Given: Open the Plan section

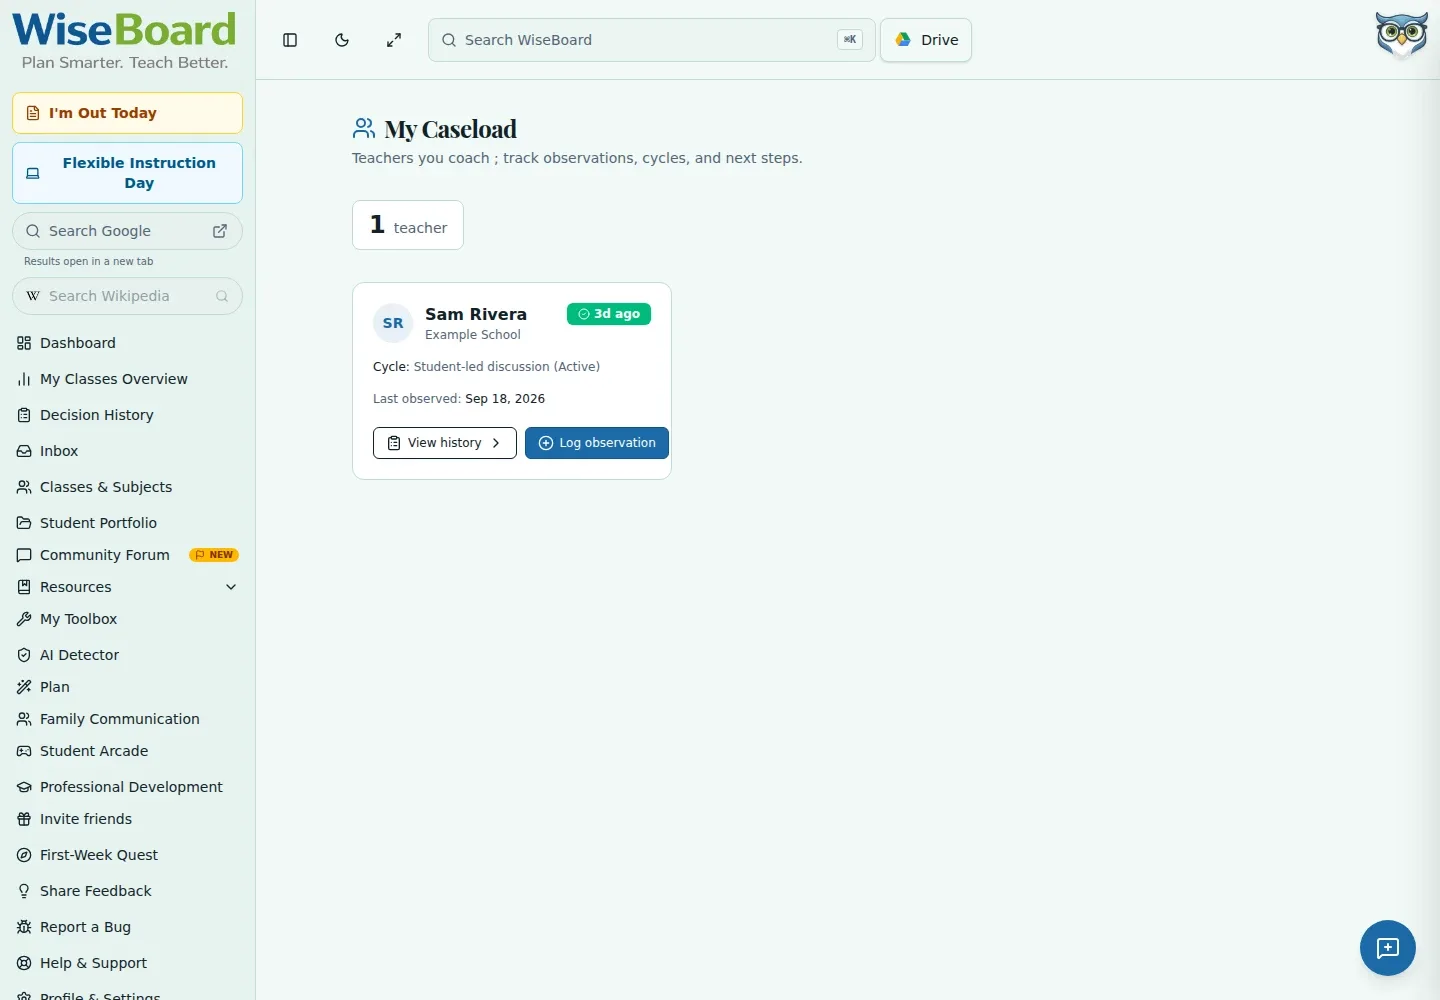Looking at the screenshot, I should point(127,687).
